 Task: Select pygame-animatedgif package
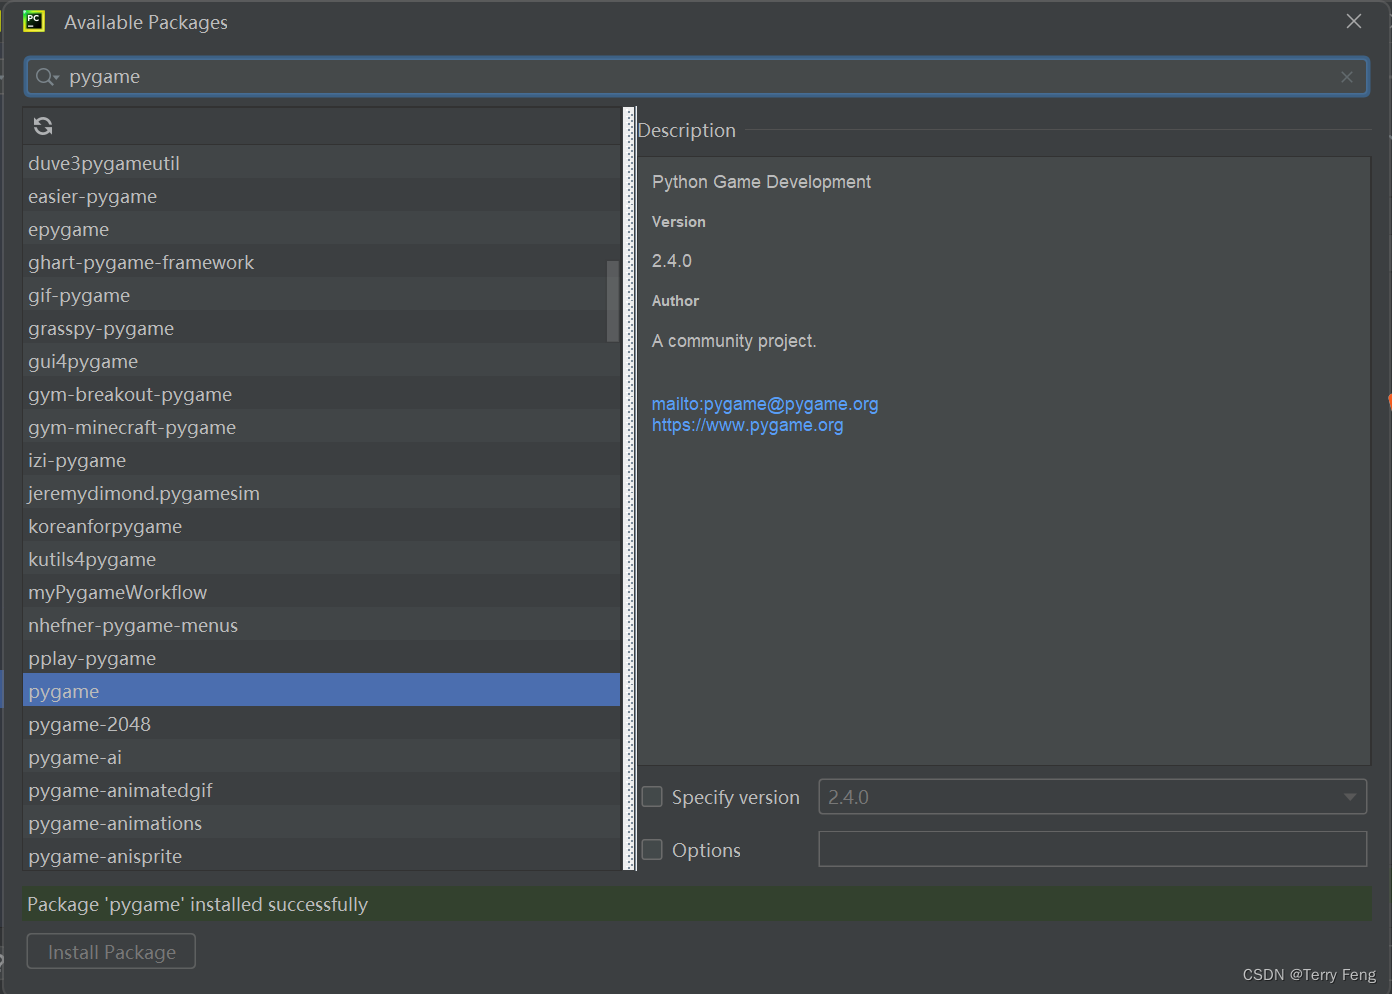(x=321, y=790)
